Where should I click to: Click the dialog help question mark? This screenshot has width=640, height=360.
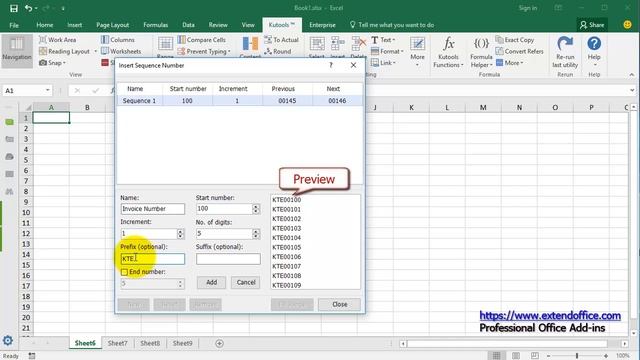click(331, 65)
